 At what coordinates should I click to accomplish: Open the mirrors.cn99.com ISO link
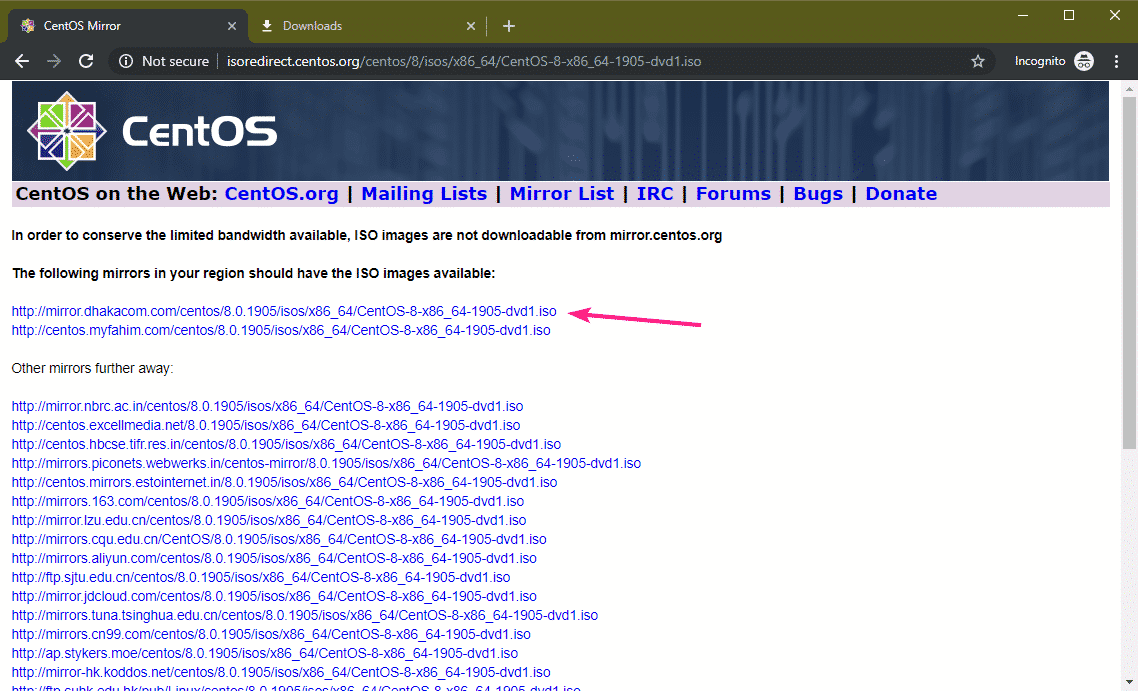[x=271, y=634]
